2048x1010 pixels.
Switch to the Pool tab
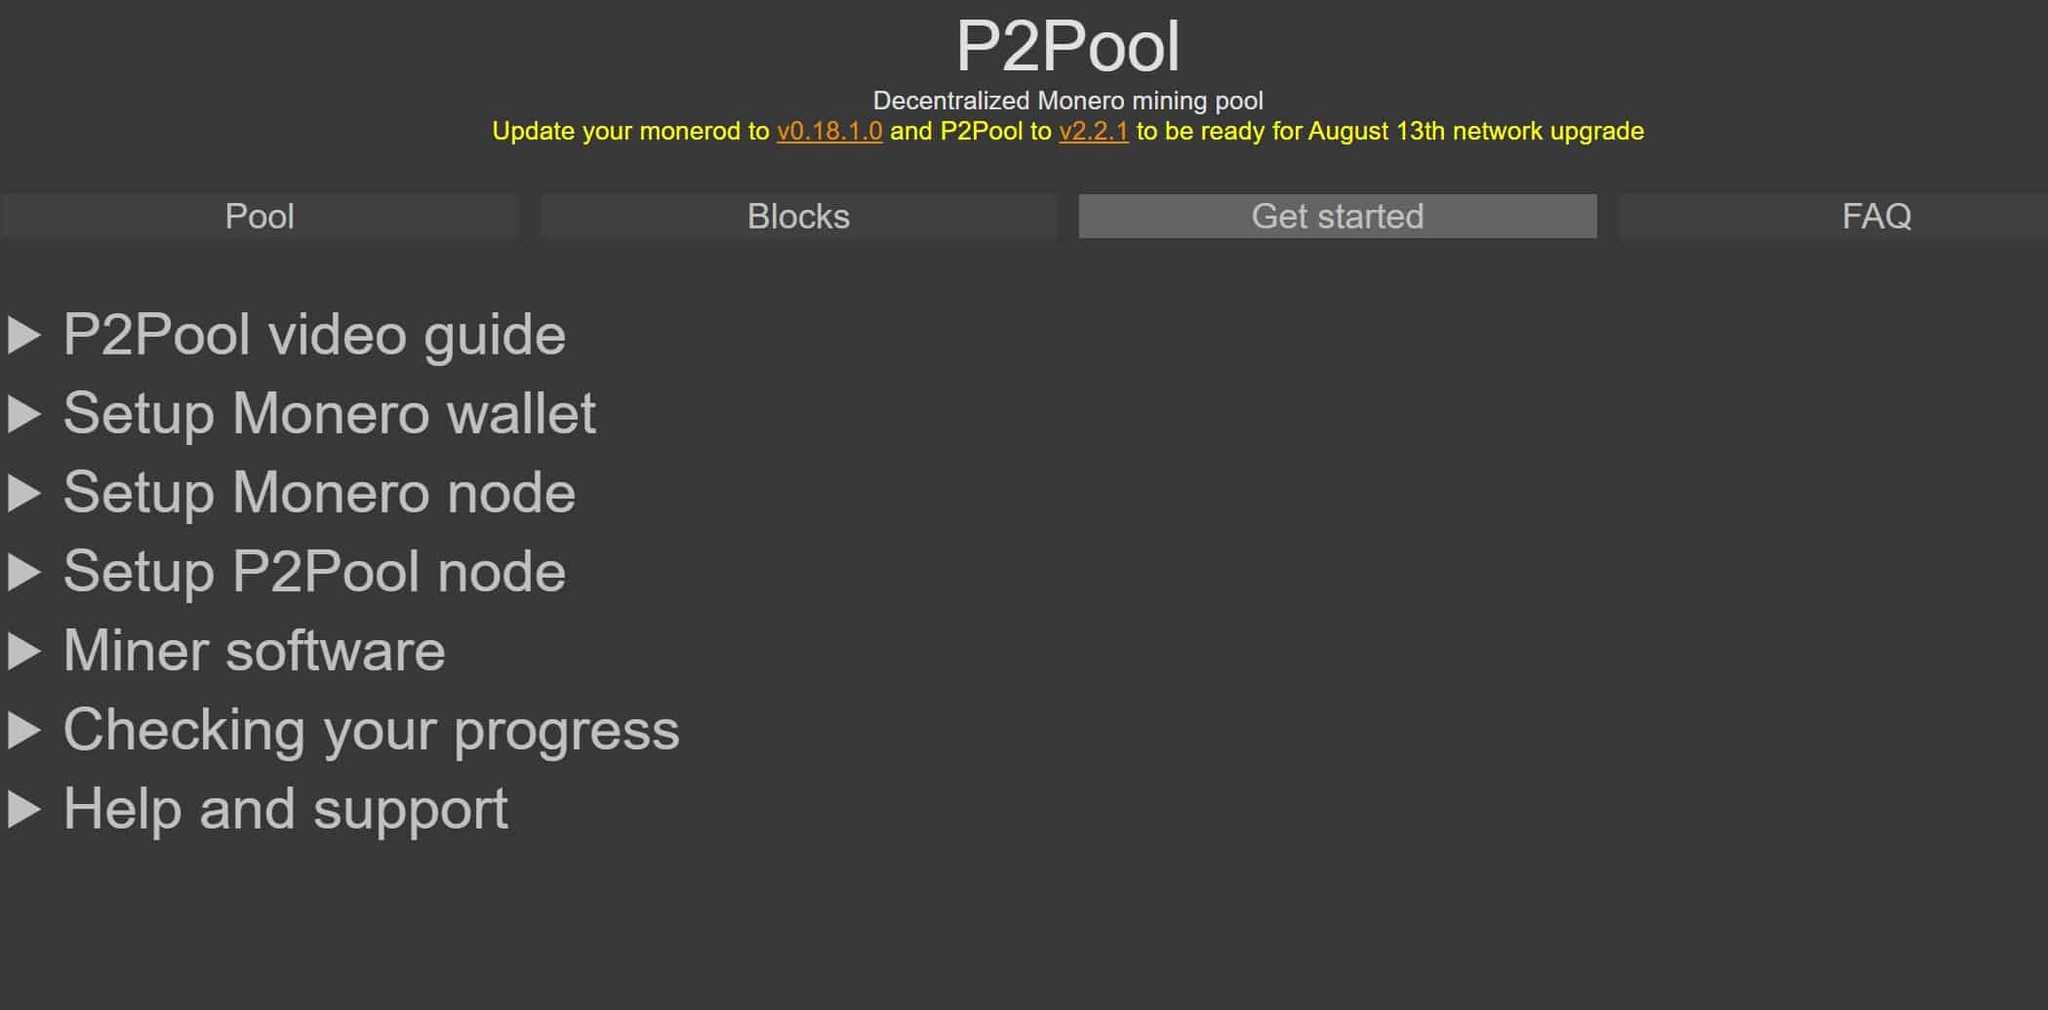259,216
